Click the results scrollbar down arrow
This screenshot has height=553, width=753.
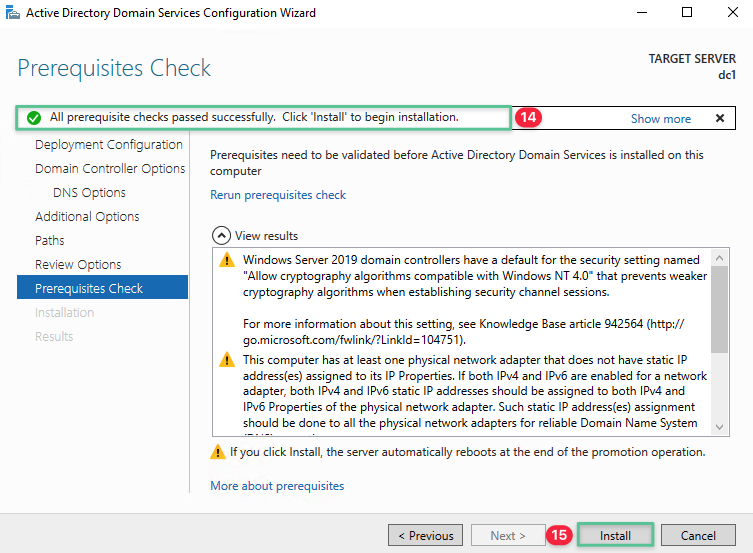[720, 427]
